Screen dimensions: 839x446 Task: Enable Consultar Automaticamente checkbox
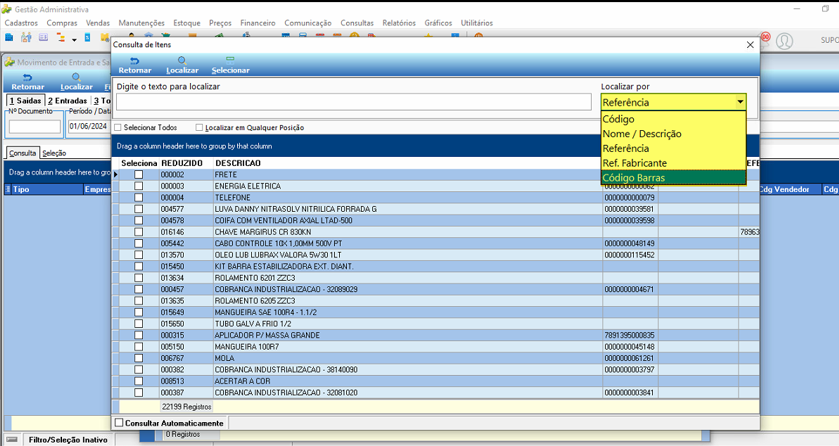[x=119, y=423]
